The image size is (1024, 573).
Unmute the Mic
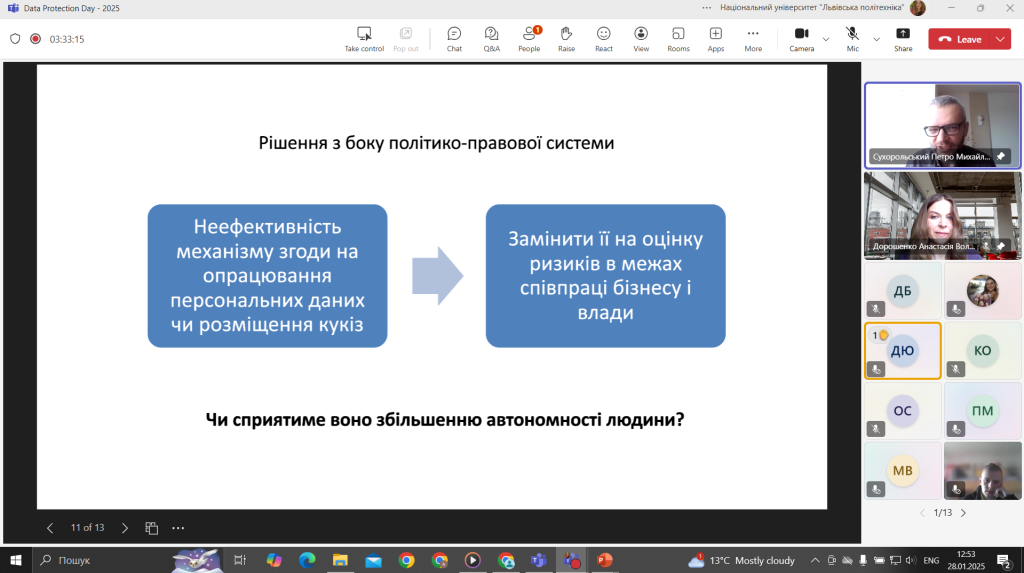click(852, 39)
